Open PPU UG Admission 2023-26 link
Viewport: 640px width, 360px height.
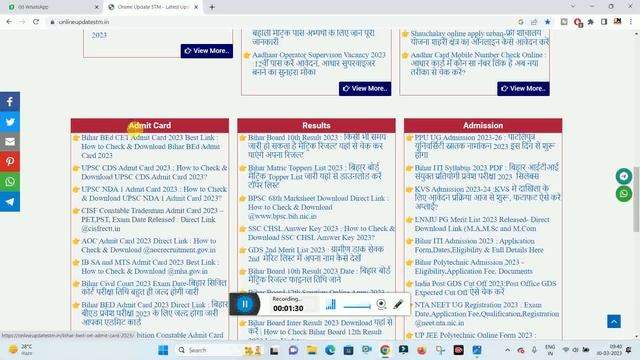(485, 146)
